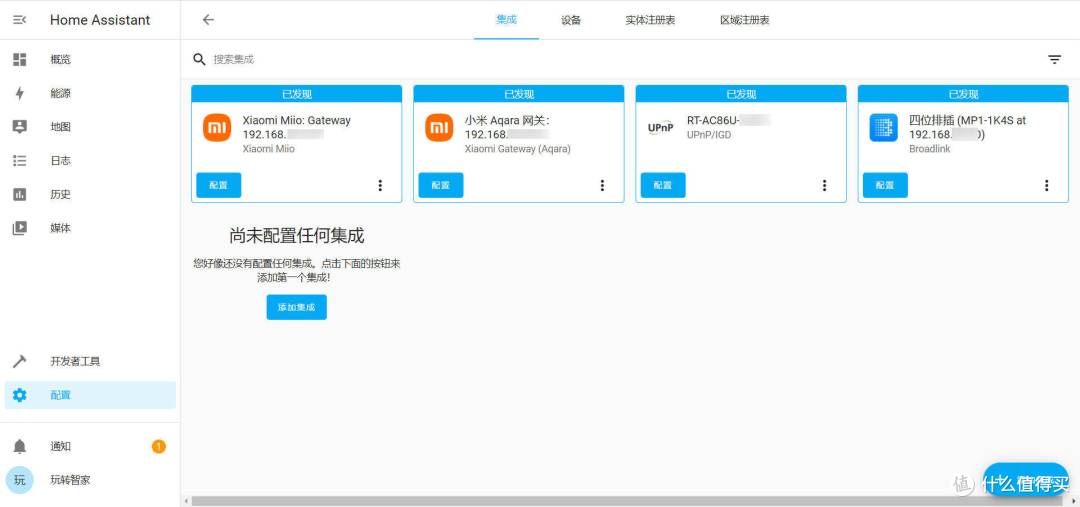Click the 添加集成 button

pos(297,307)
